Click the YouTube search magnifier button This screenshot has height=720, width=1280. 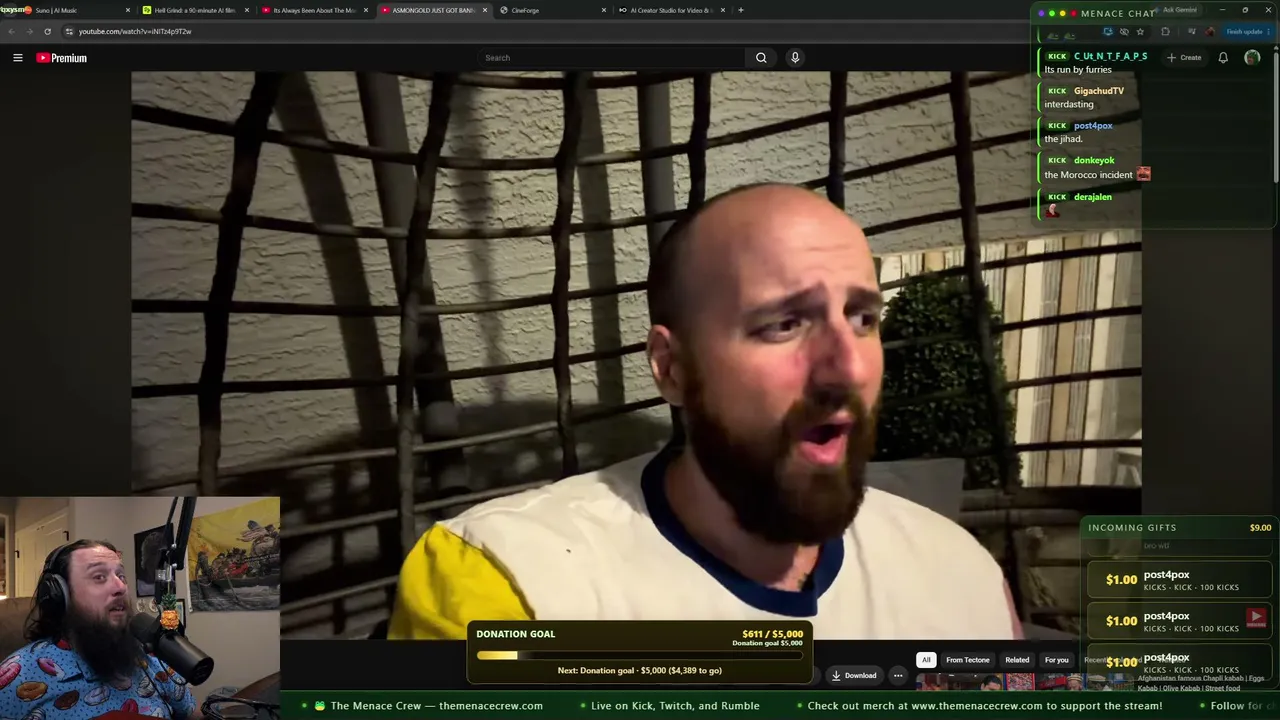[761, 58]
